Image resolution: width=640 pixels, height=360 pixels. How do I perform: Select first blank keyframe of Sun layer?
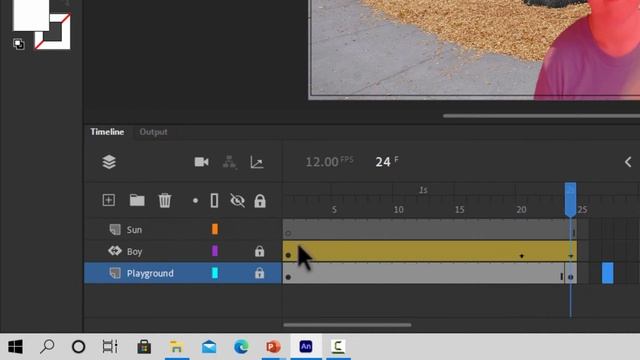[x=288, y=233]
